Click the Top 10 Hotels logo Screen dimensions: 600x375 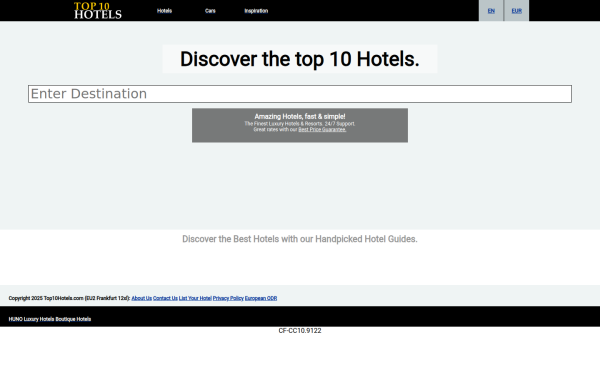(x=98, y=10)
